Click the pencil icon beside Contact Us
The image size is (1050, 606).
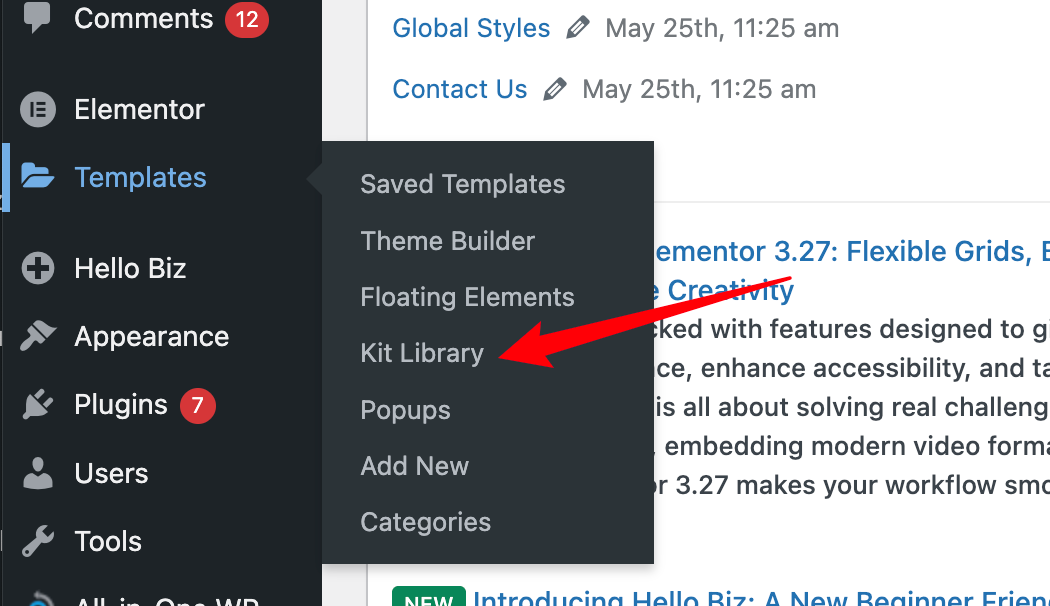pyautogui.click(x=555, y=89)
